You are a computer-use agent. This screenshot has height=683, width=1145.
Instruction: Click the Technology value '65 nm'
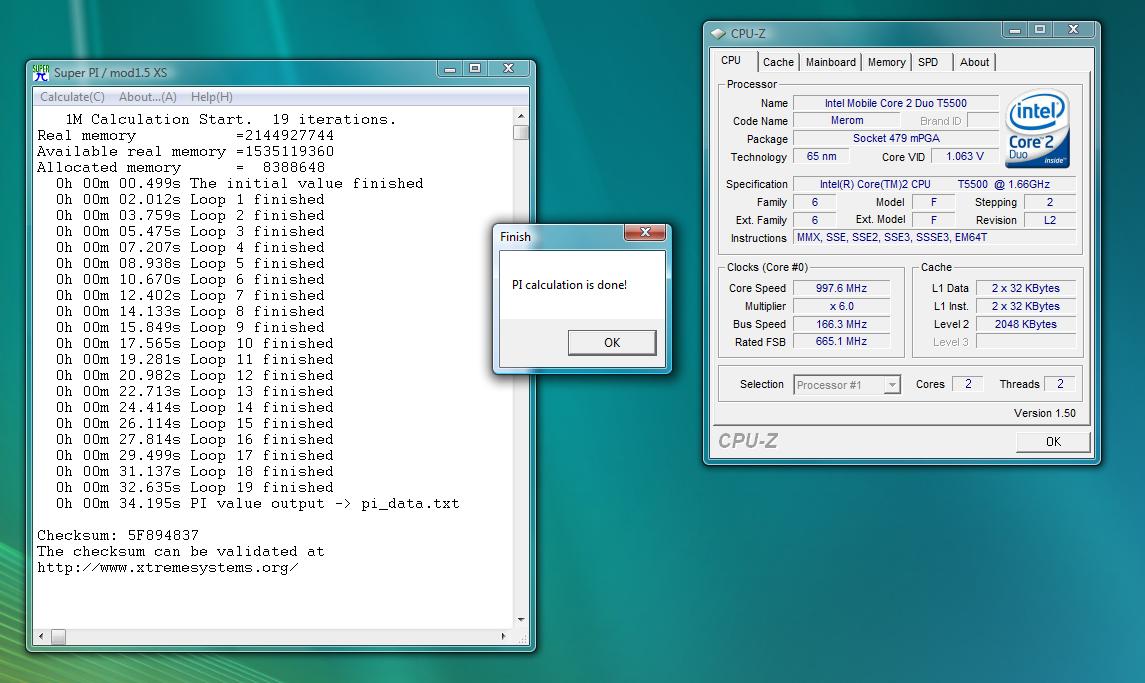coord(822,156)
